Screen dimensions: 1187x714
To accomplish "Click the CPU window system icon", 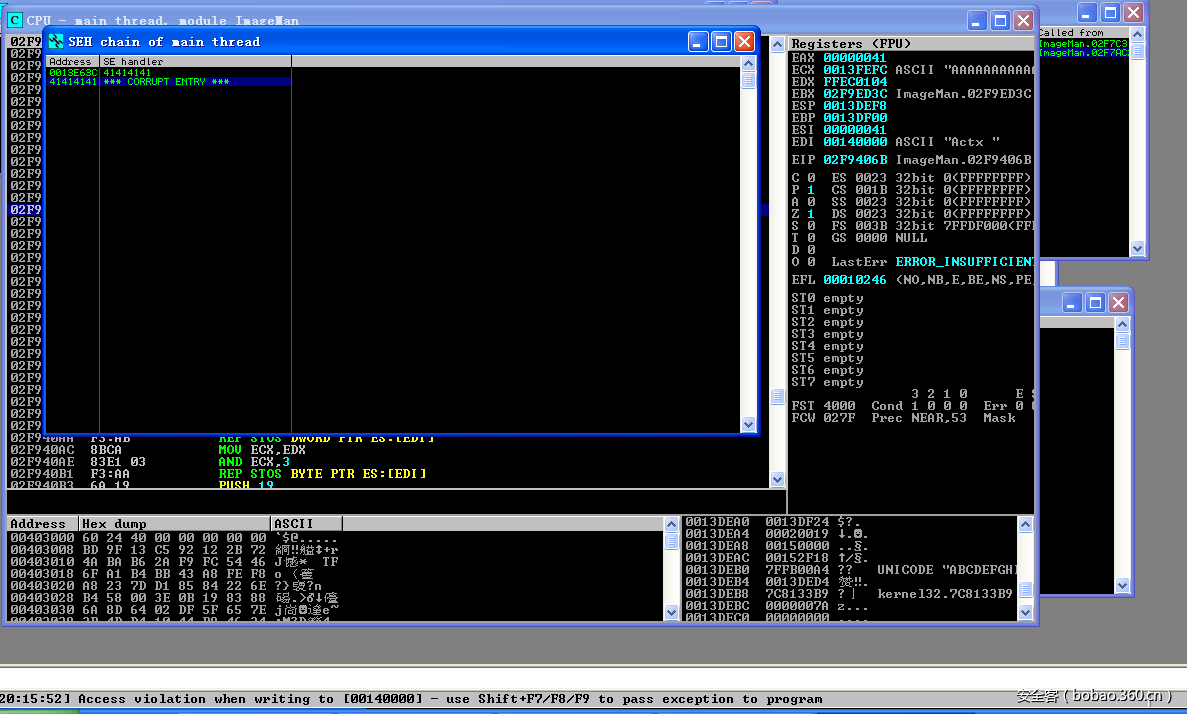I will click(14, 20).
